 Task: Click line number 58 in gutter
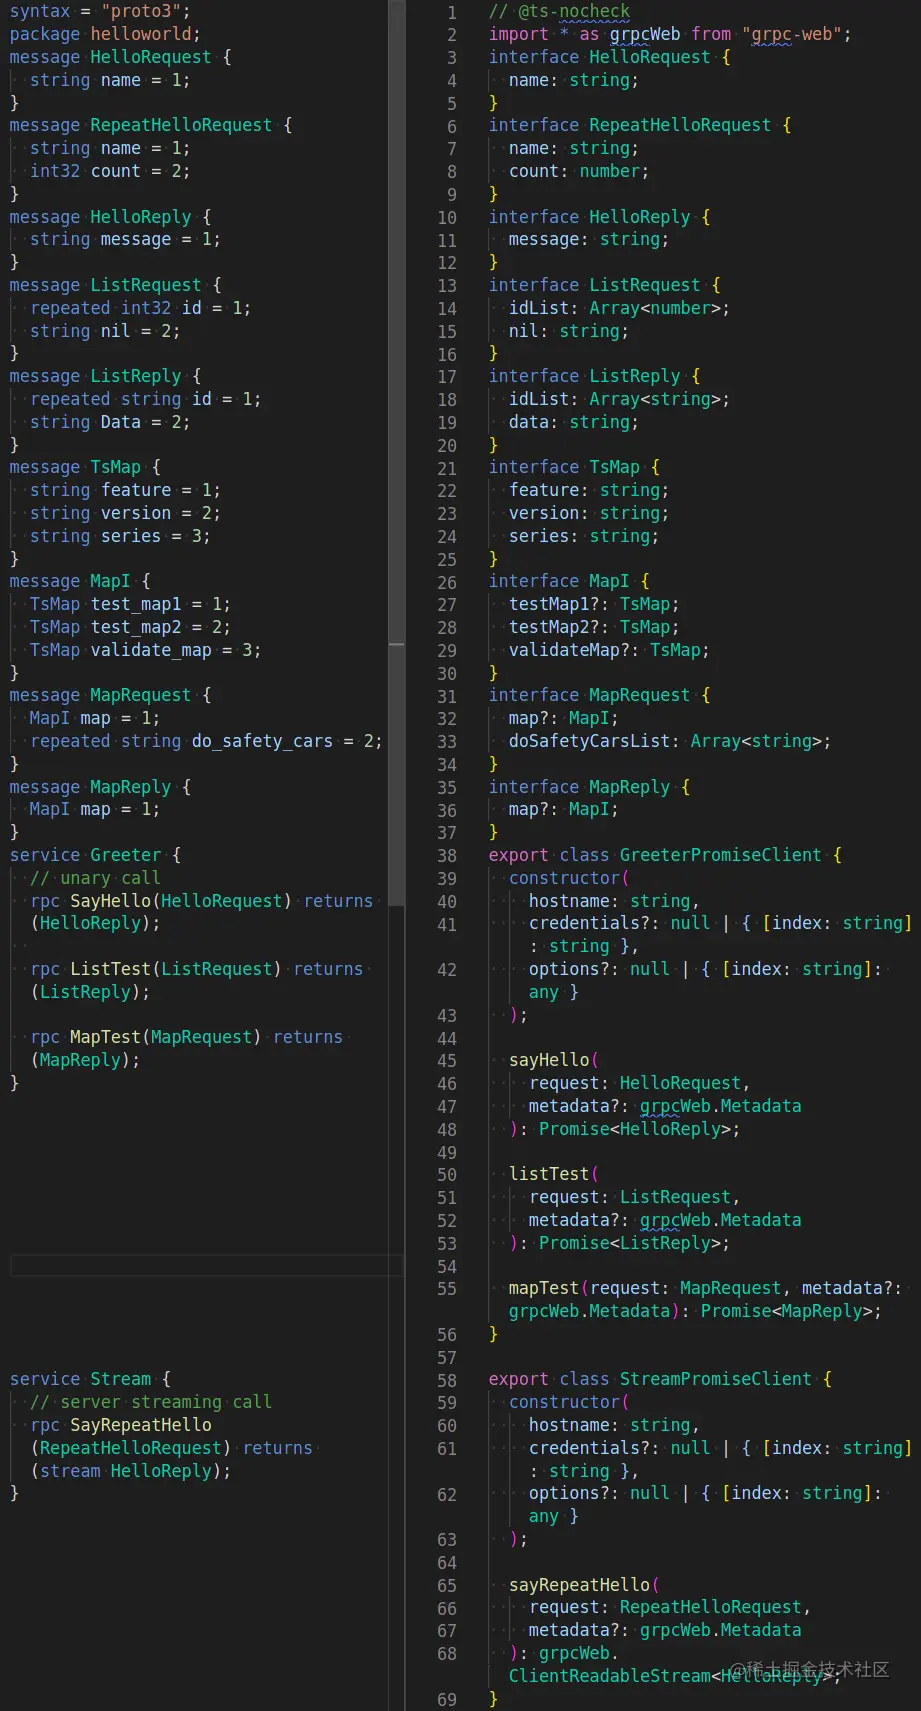447,1380
